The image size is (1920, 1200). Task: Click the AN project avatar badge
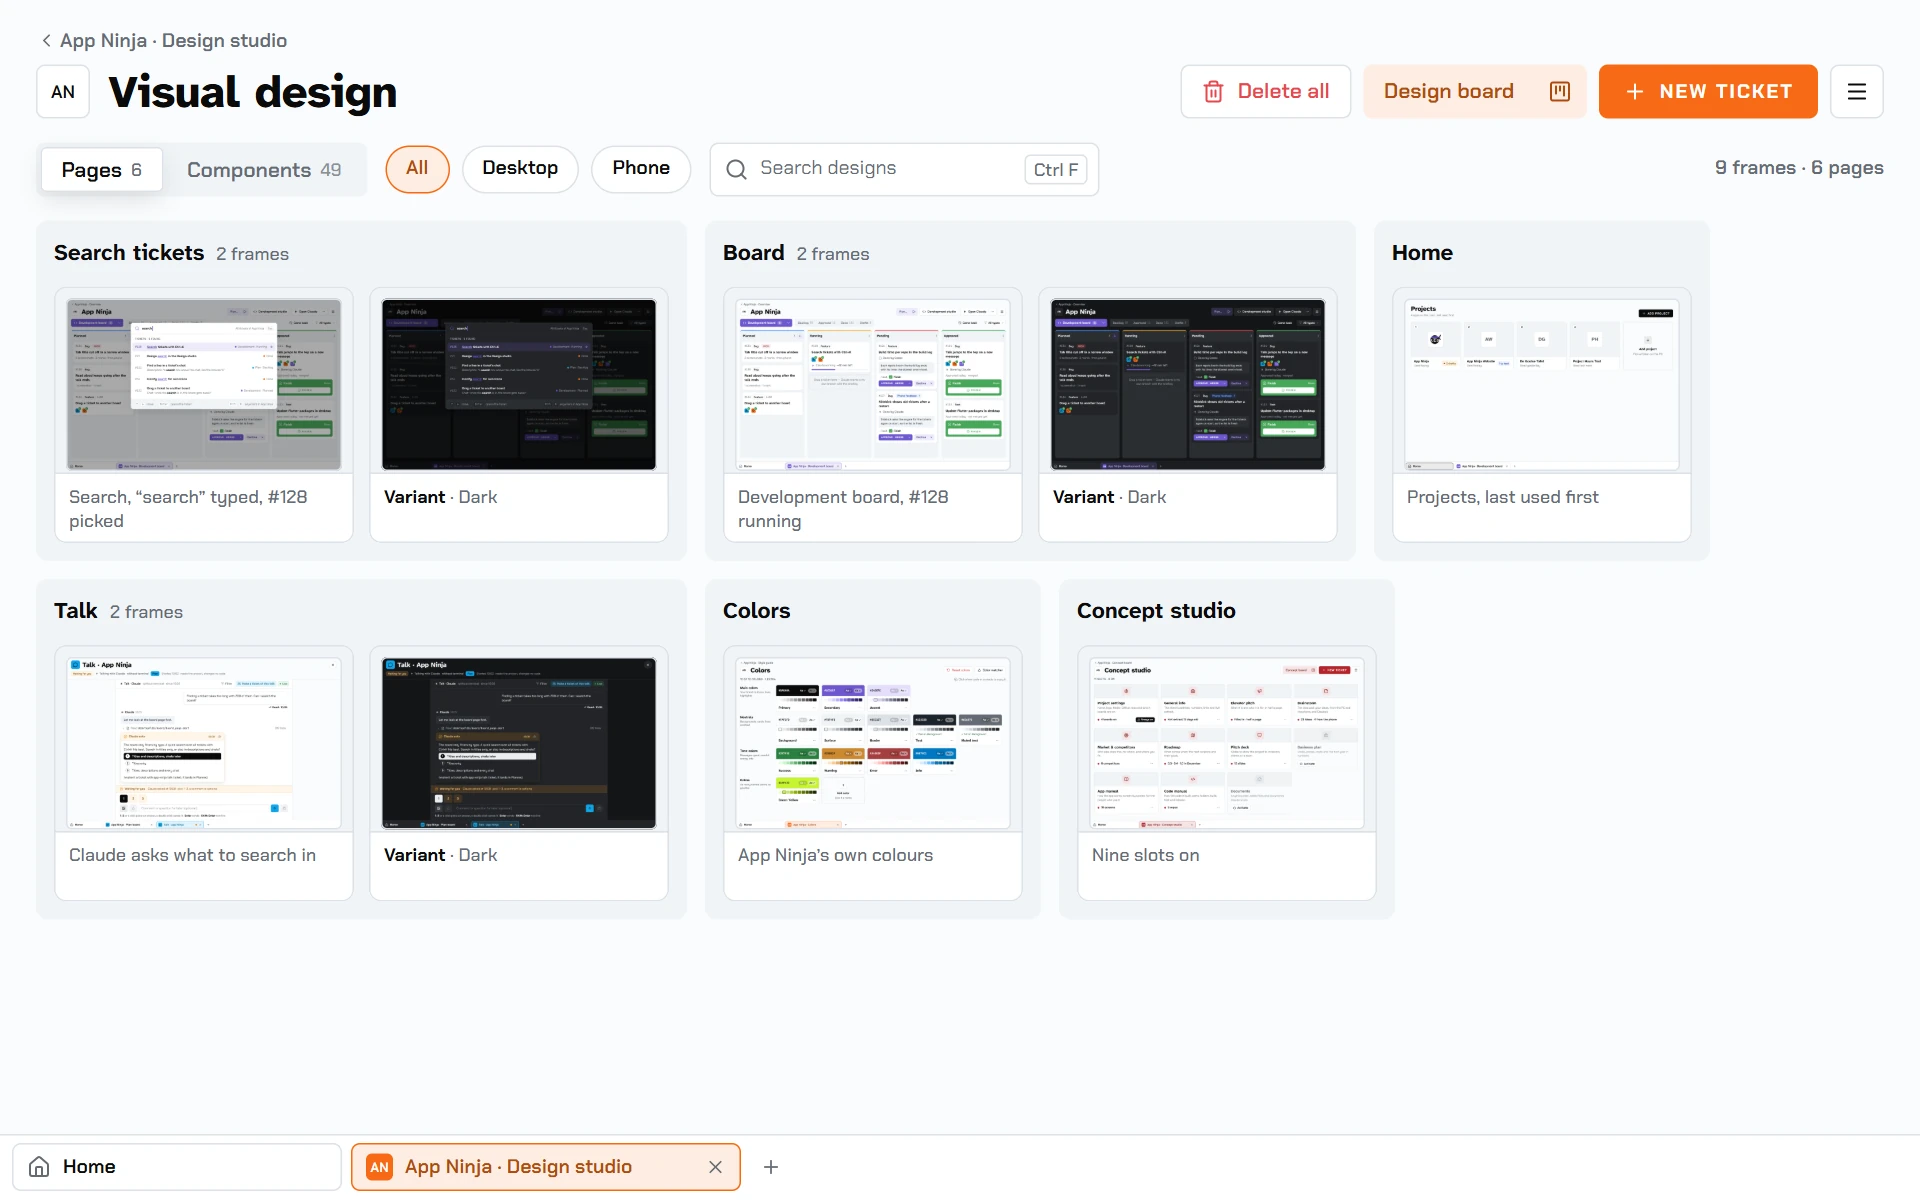point(63,92)
